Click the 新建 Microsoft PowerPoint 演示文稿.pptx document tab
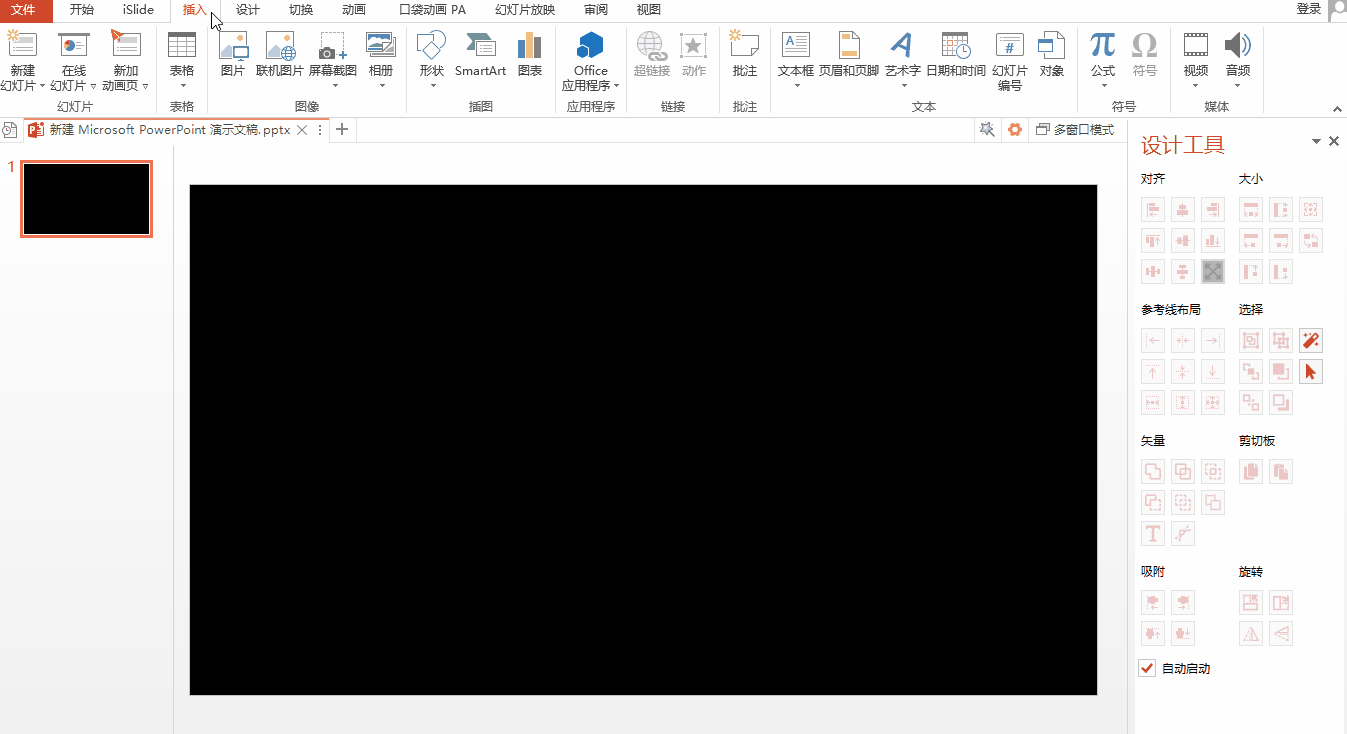Screen dimensions: 1347x734 [x=169, y=130]
